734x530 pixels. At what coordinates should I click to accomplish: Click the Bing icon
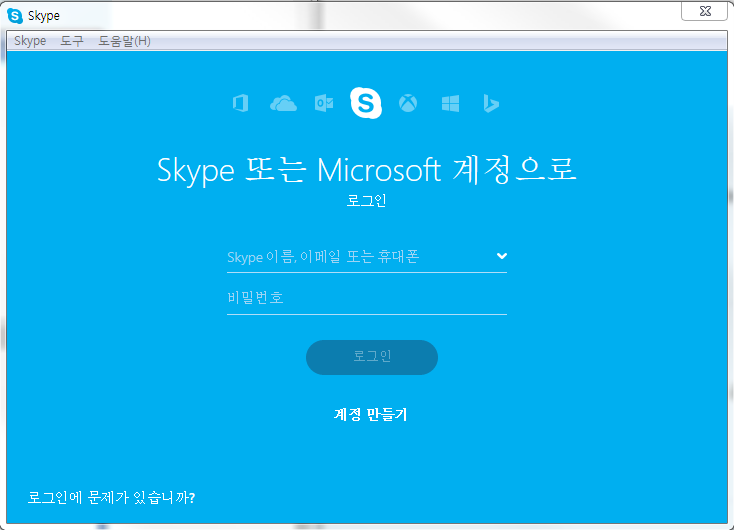pyautogui.click(x=491, y=103)
